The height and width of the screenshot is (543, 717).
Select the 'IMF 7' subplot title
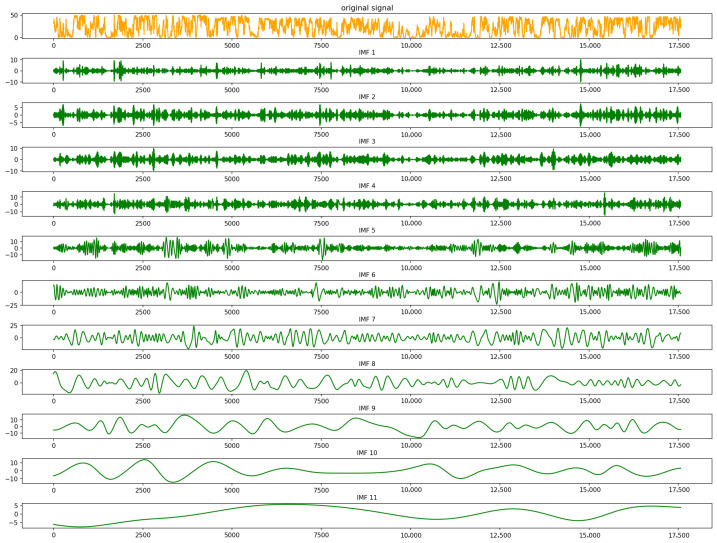click(x=367, y=319)
